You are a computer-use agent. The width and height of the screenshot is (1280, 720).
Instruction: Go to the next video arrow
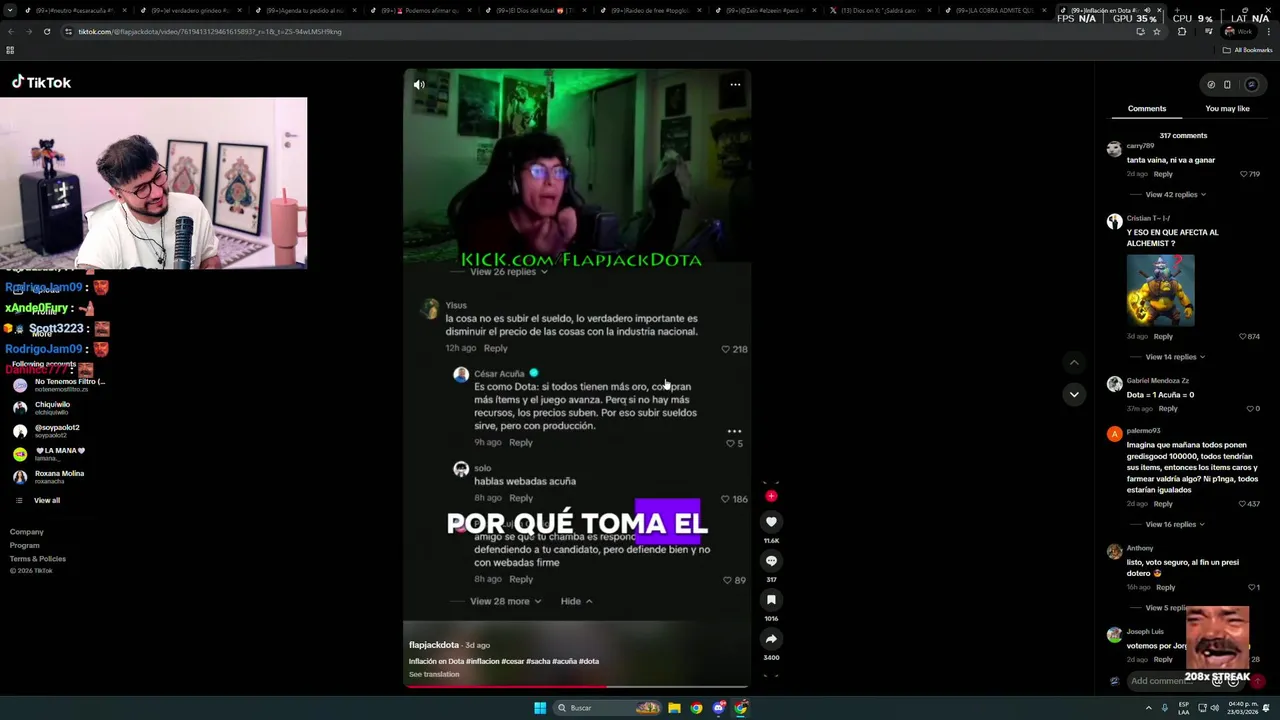click(x=1074, y=394)
